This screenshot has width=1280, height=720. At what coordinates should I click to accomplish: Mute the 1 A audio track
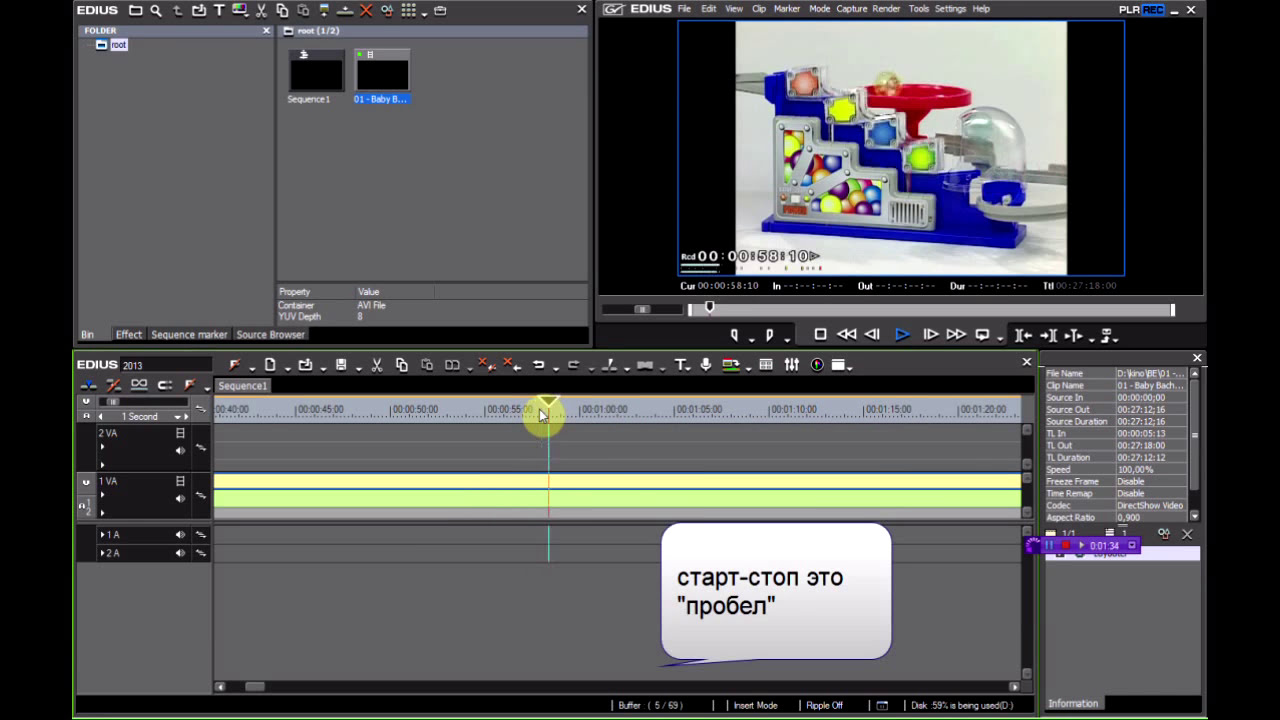180,535
